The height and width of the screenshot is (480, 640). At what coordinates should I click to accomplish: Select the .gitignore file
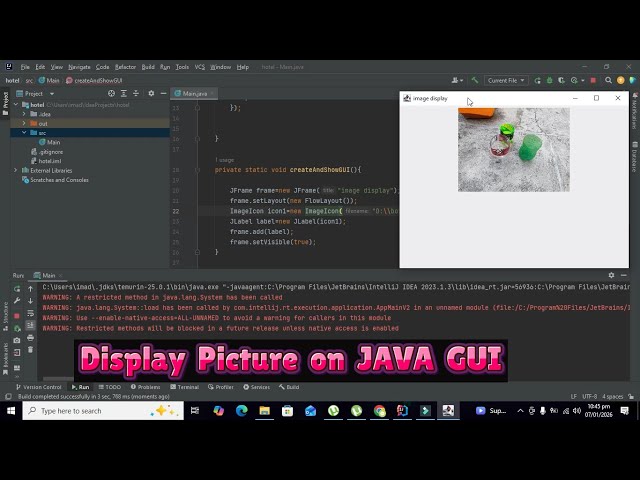(47, 152)
